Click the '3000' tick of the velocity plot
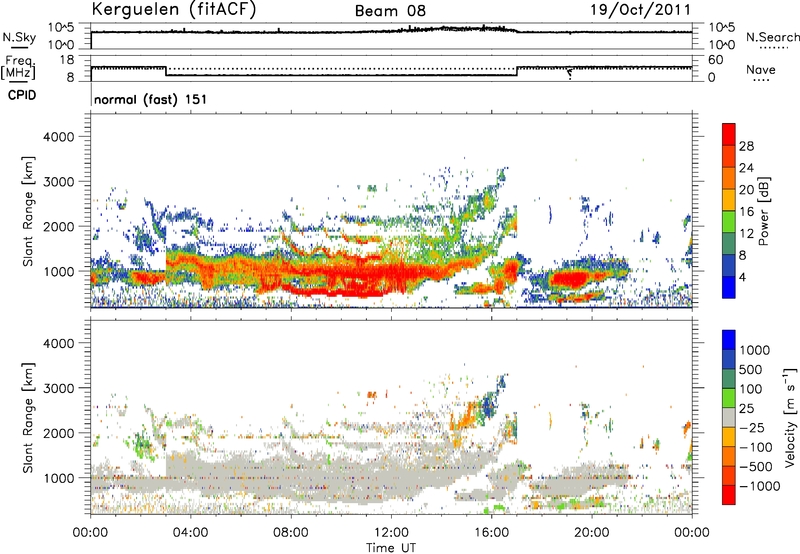This screenshot has width=800, height=554. [x=58, y=388]
